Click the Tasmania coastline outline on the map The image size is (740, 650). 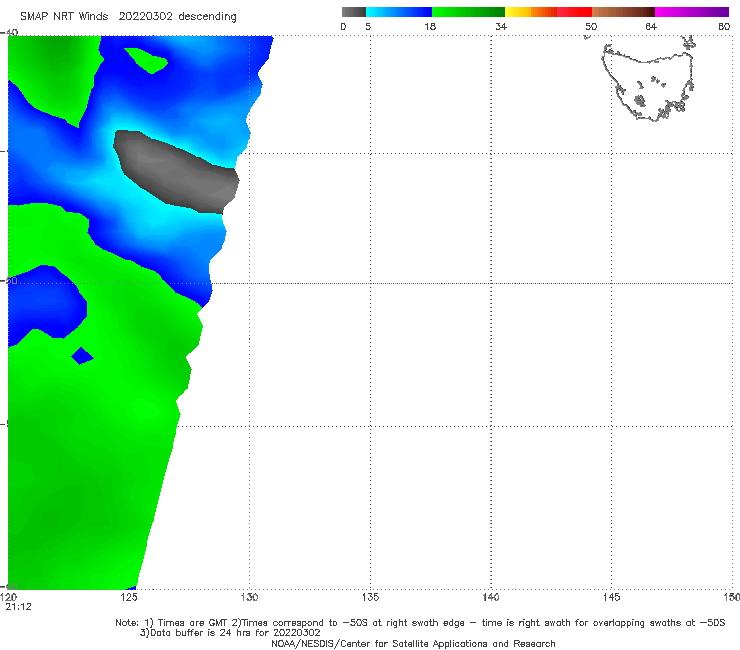tap(649, 80)
